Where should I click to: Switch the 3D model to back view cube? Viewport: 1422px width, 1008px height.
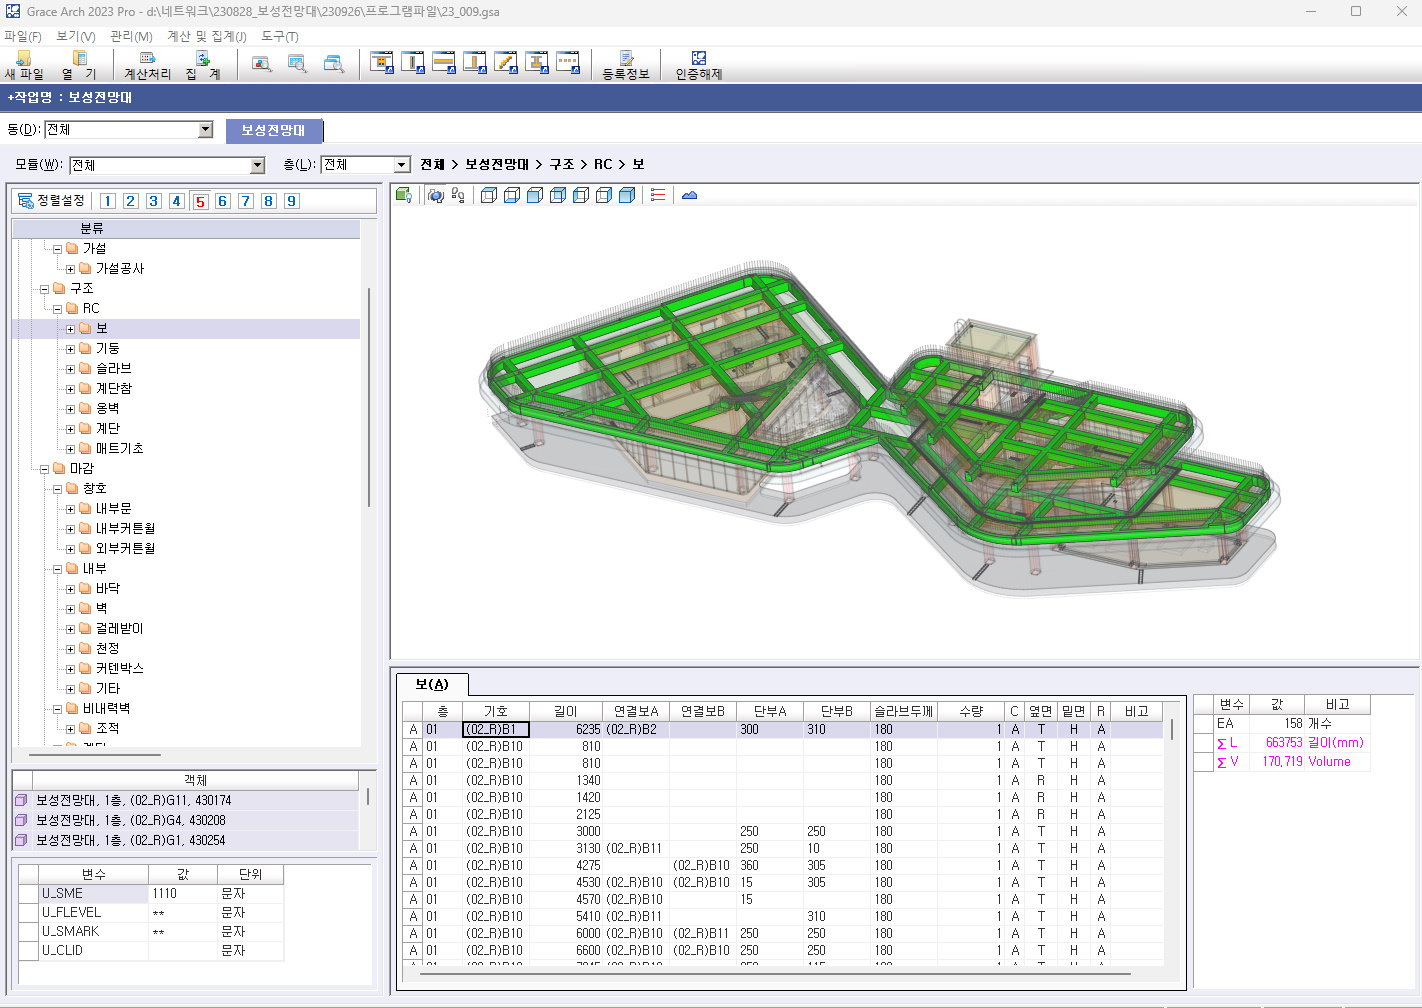point(558,195)
